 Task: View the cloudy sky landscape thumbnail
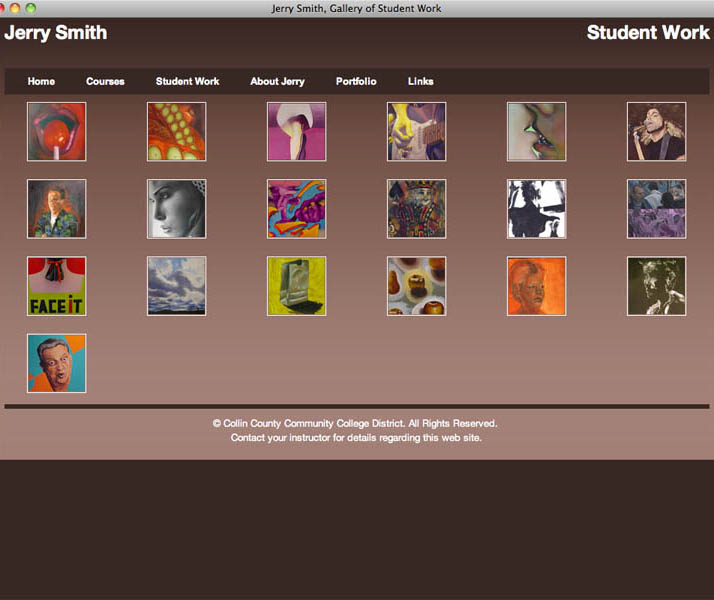pyautogui.click(x=177, y=286)
